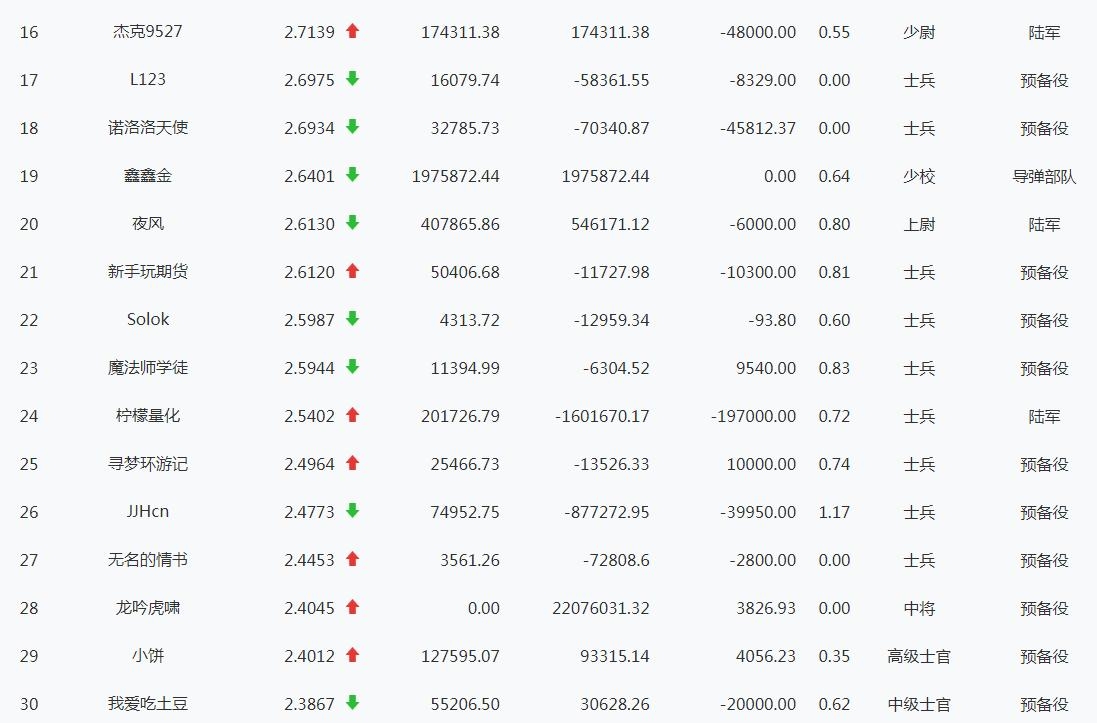Click red up arrow beside 小饼
Screen dimensions: 1097x723
[x=352, y=655]
